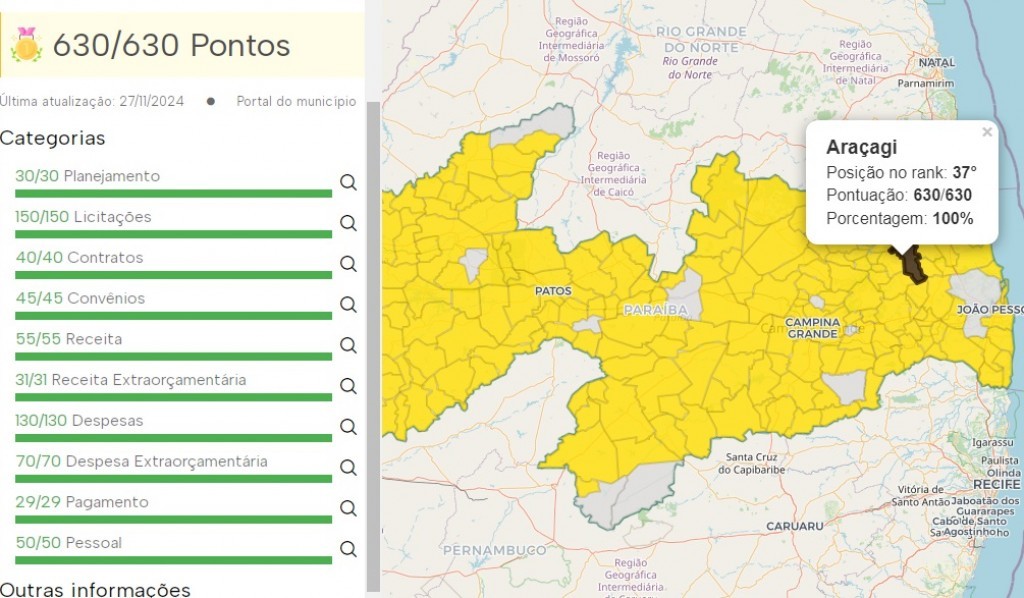Click the Despesas category label
Viewport: 1024px width, 598px height.
107,421
